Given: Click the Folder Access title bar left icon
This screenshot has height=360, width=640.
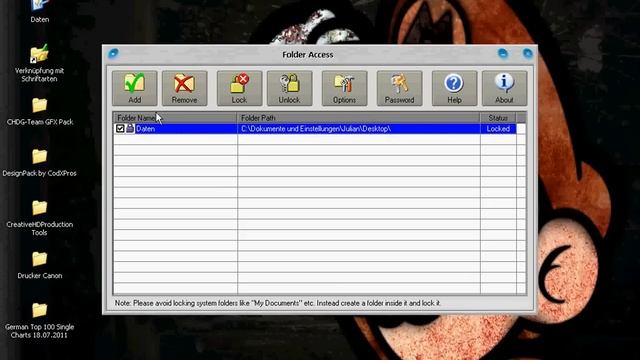Looking at the screenshot, I should 113,53.
